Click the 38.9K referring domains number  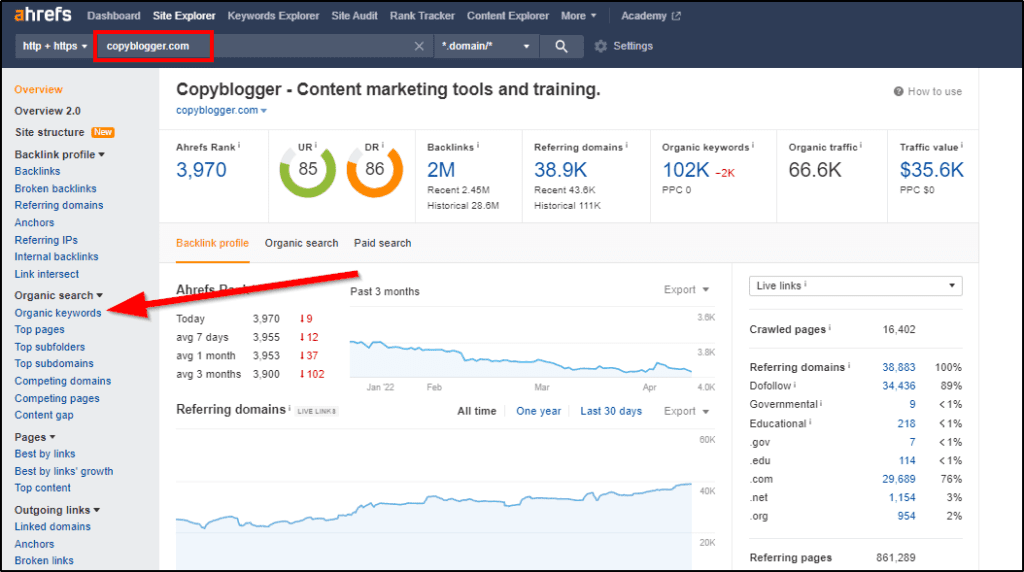coord(560,170)
